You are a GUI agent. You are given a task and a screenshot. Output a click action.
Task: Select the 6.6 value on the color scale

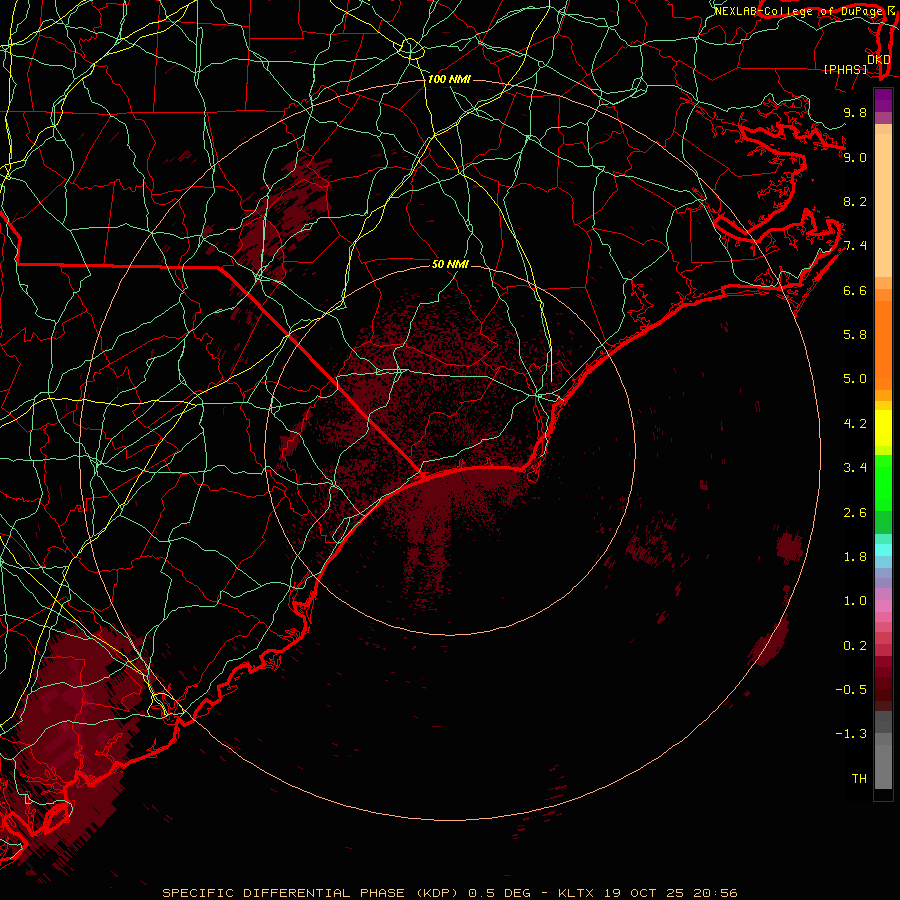[x=855, y=290]
